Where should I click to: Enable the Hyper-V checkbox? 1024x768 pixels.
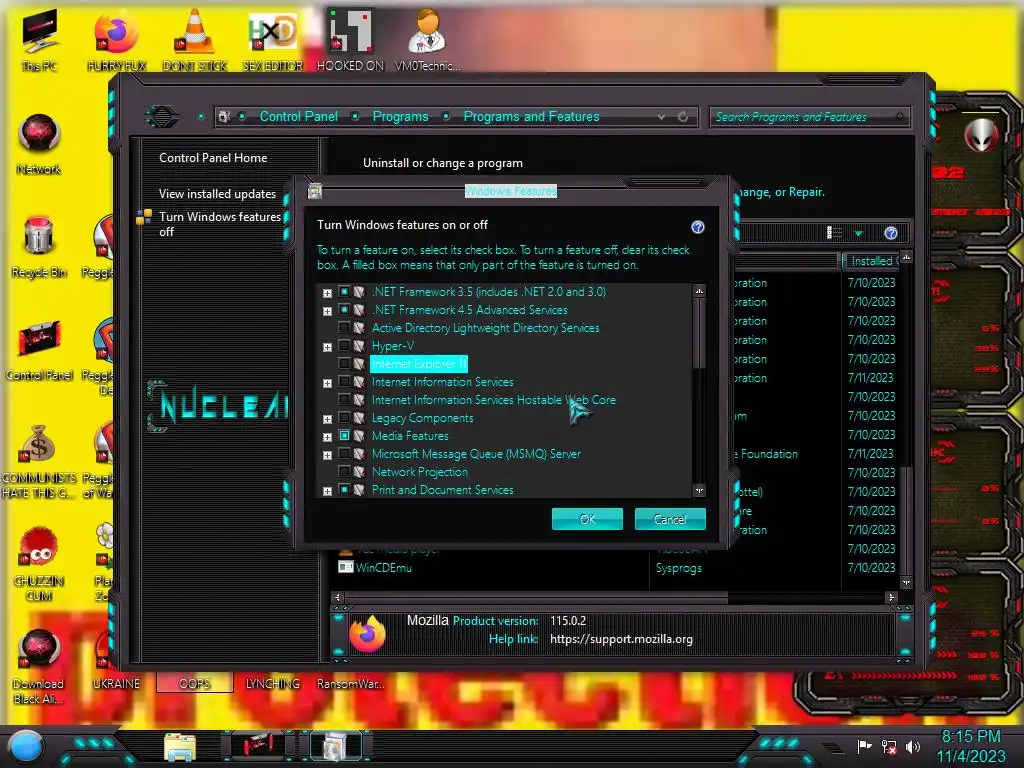click(x=344, y=345)
